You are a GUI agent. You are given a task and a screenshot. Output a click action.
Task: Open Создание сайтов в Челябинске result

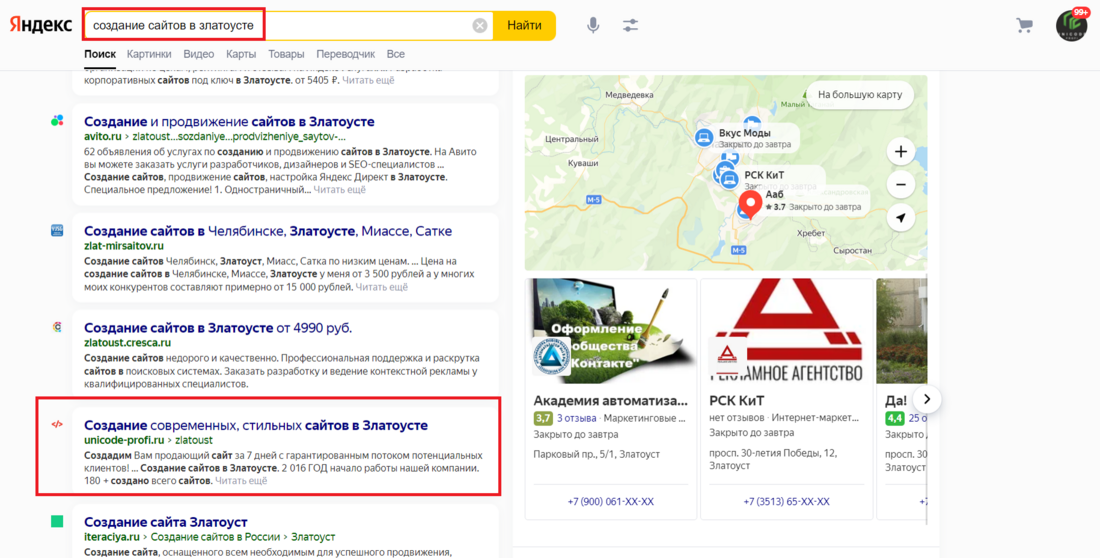tap(268, 231)
